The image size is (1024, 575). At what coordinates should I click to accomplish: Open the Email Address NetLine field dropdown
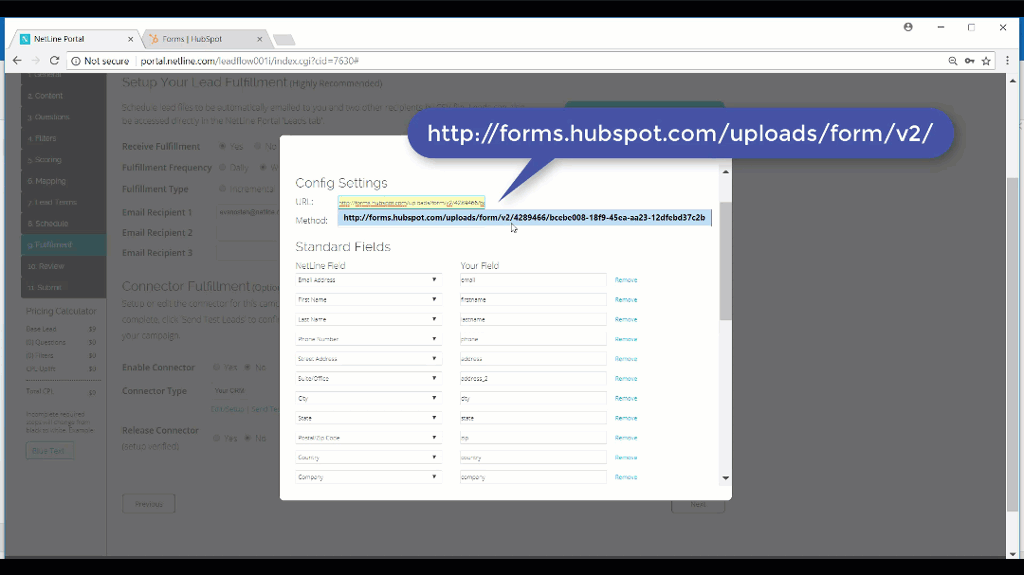pos(368,280)
